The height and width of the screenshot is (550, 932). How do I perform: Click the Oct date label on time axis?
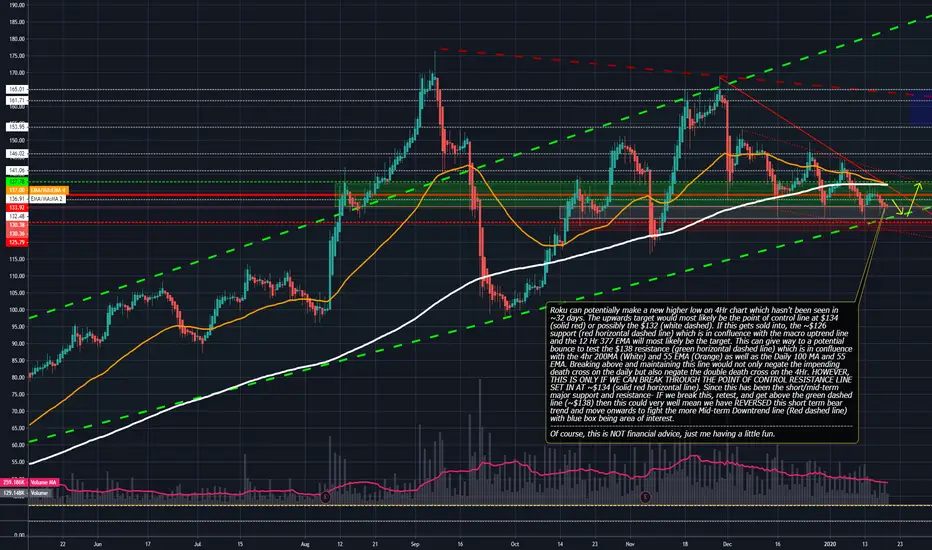tap(515, 543)
